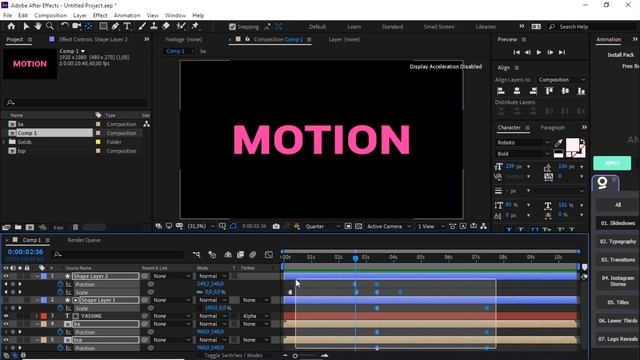Expand the Solids folder in Project
This screenshot has width=640, height=360.
click(4, 142)
